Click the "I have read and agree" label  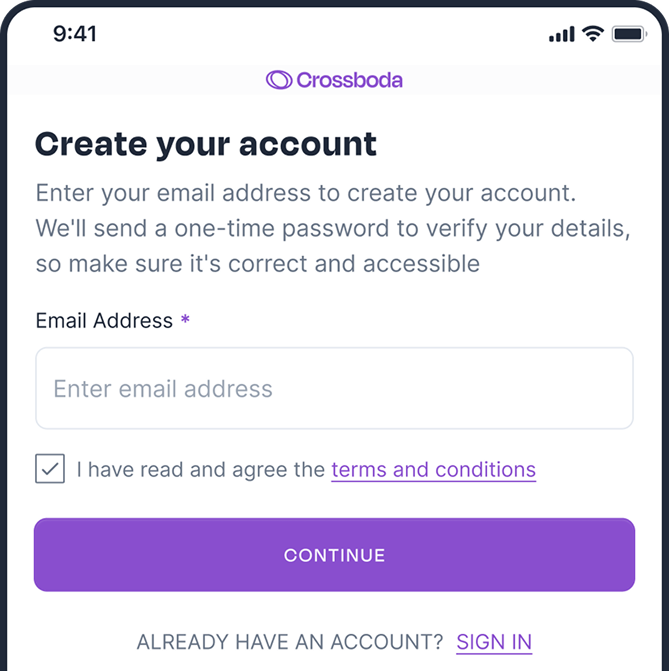[x=201, y=470]
